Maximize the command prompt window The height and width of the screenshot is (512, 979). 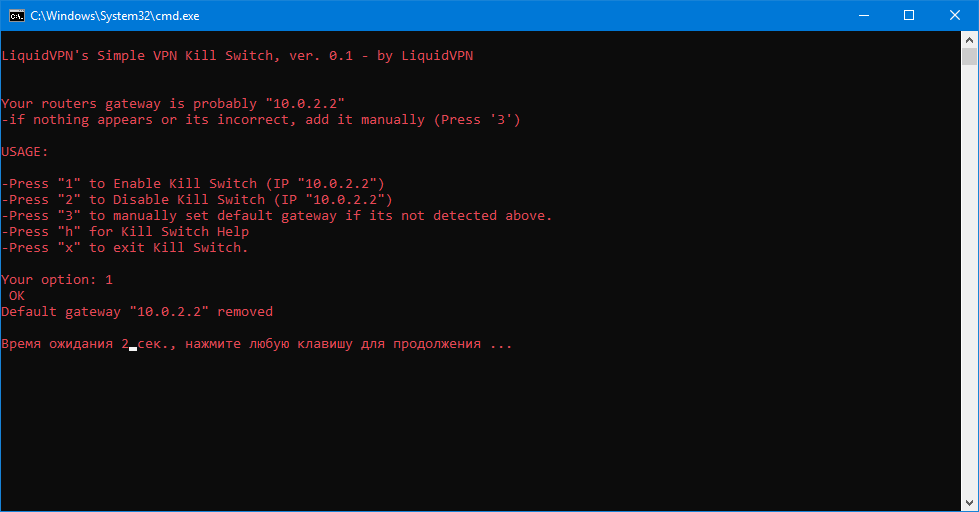[909, 15]
